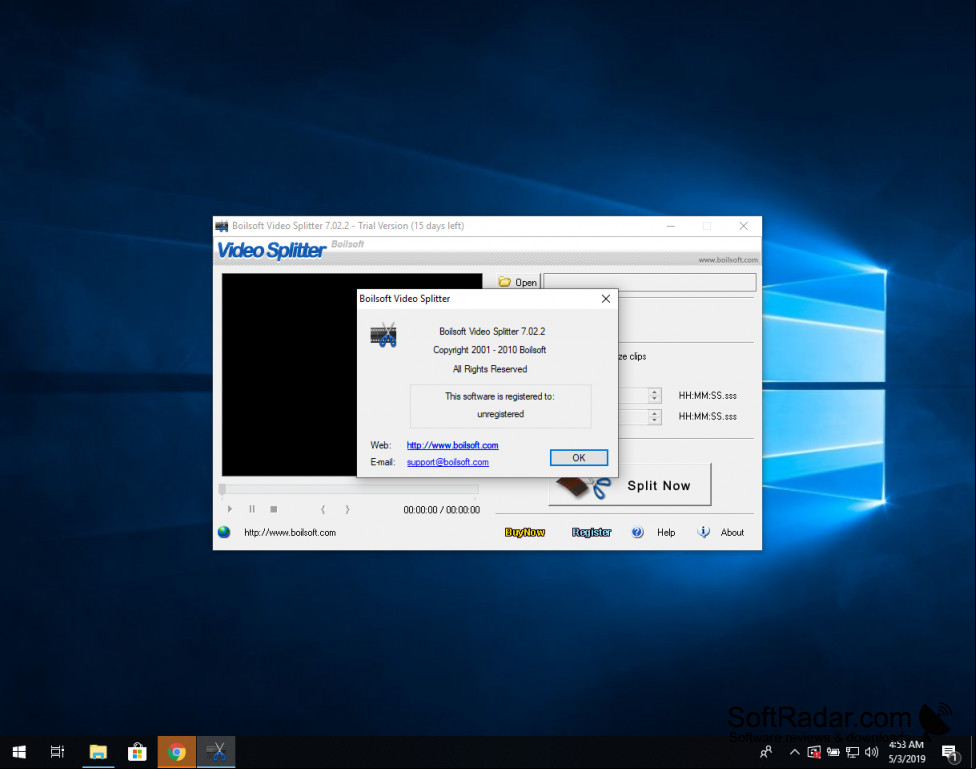Image resolution: width=976 pixels, height=769 pixels.
Task: Click the Video Splitter taskbar icon
Action: (x=216, y=752)
